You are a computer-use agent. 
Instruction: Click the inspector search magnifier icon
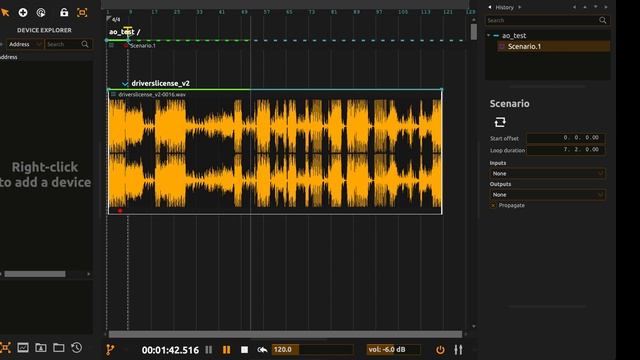click(602, 20)
